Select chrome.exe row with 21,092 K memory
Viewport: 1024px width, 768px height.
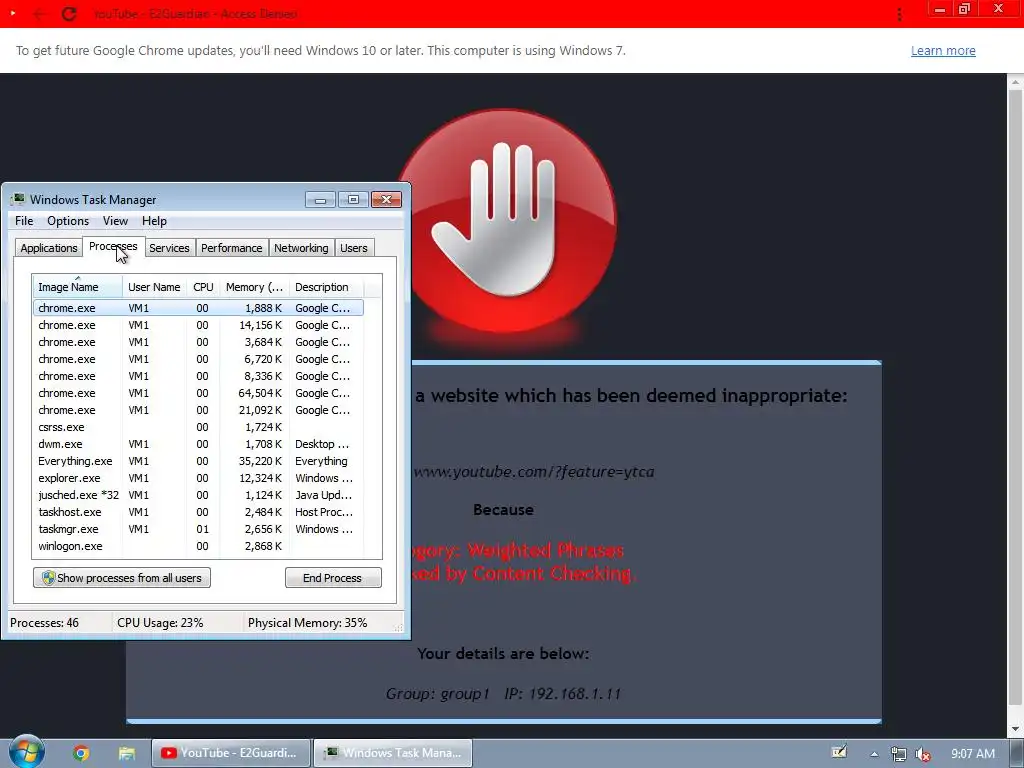click(198, 410)
